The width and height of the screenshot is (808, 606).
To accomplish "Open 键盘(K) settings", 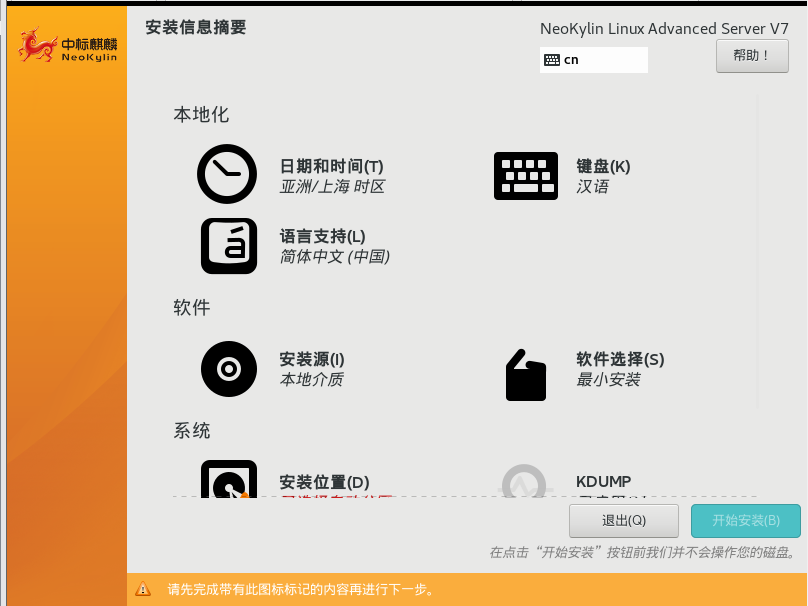I will click(603, 166).
